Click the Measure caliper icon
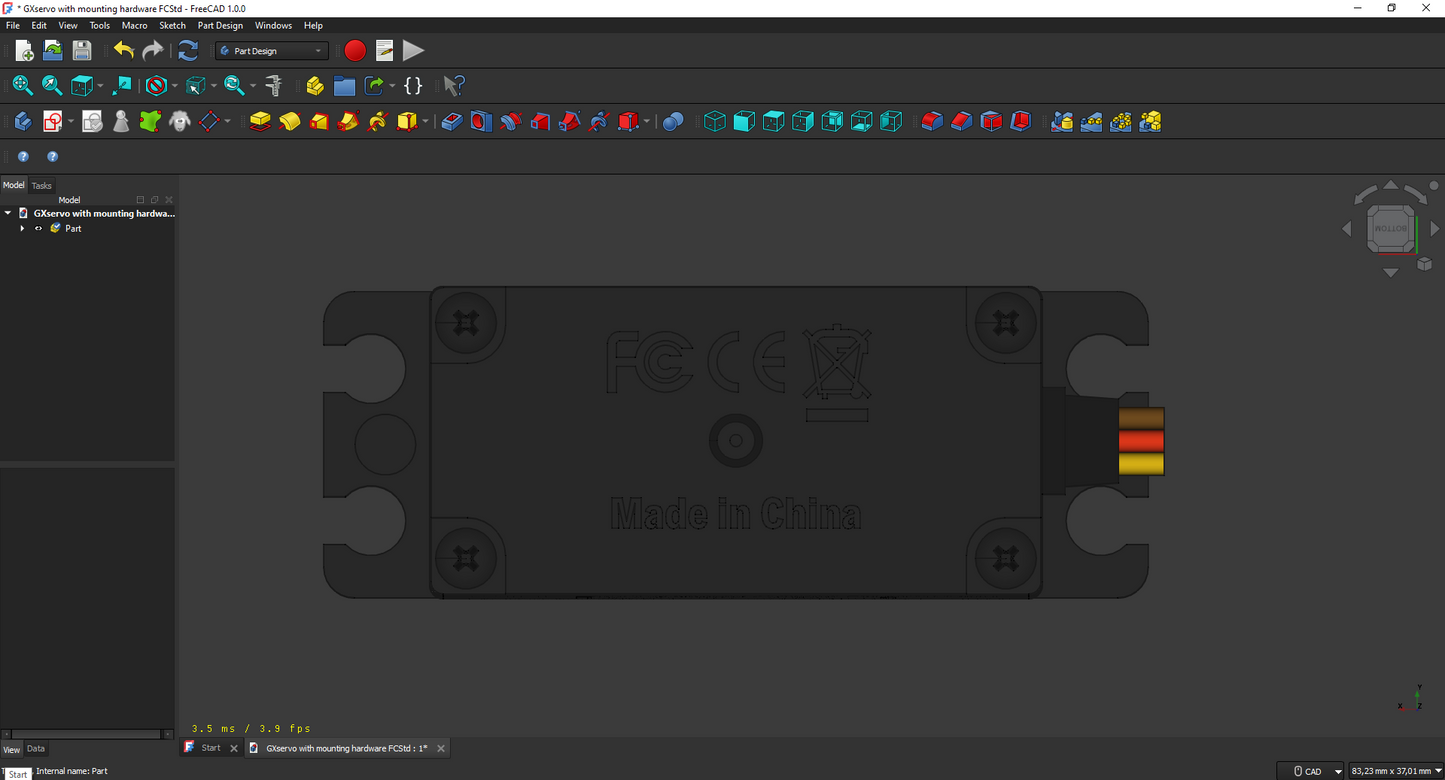 pos(273,86)
